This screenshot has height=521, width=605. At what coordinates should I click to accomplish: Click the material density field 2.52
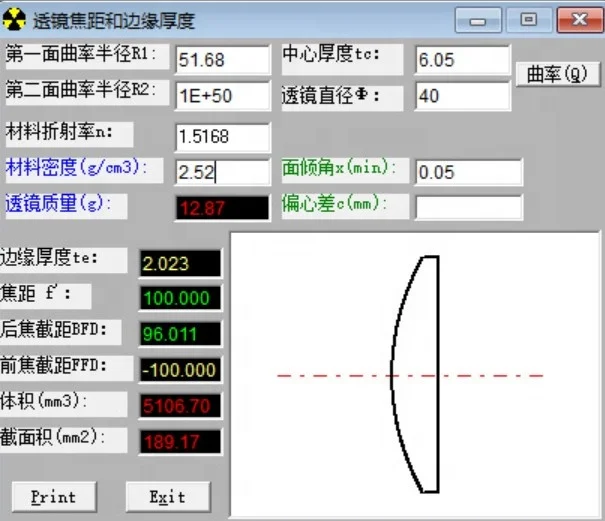coord(223,172)
